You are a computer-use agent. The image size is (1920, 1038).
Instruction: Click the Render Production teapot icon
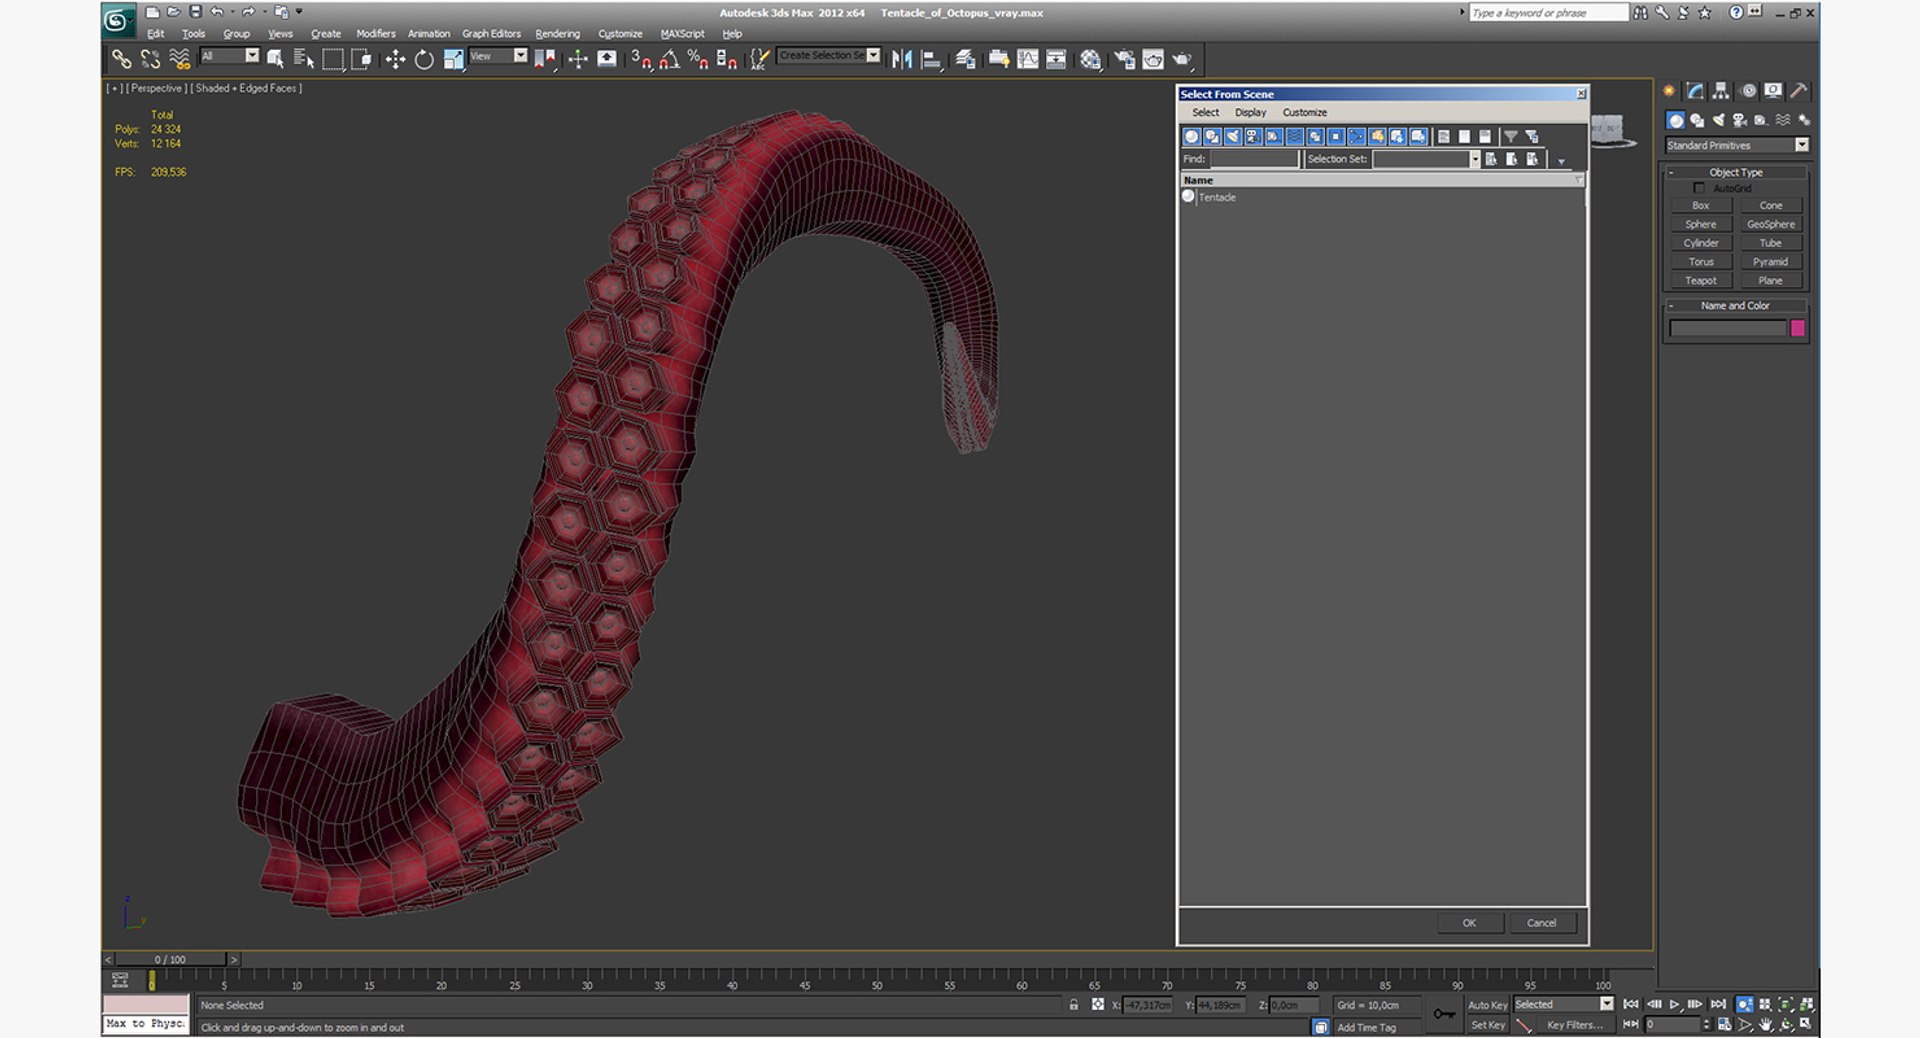click(1182, 60)
